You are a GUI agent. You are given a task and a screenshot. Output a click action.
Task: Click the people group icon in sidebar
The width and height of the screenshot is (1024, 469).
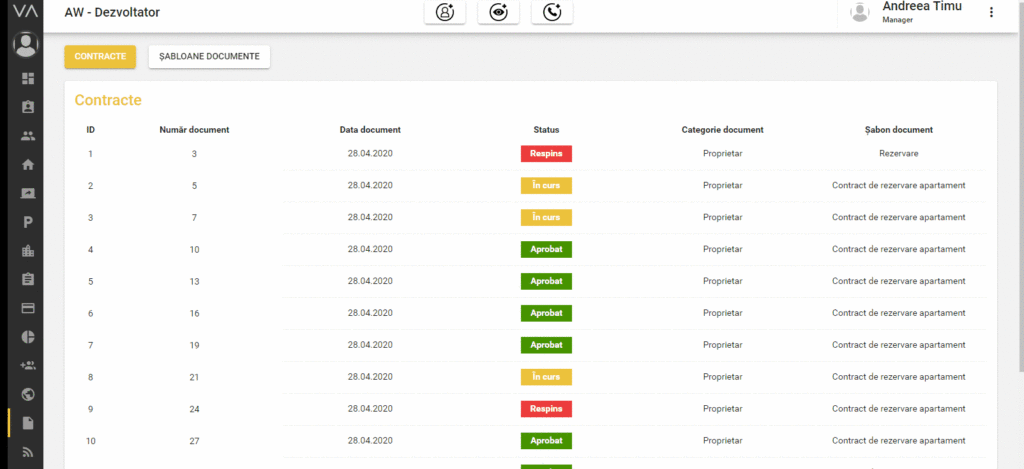(x=28, y=136)
